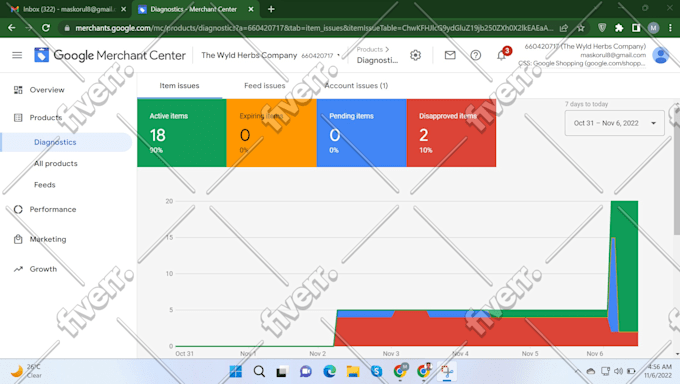Open Overview in the sidebar
This screenshot has height=384, width=680.
[x=47, y=90]
